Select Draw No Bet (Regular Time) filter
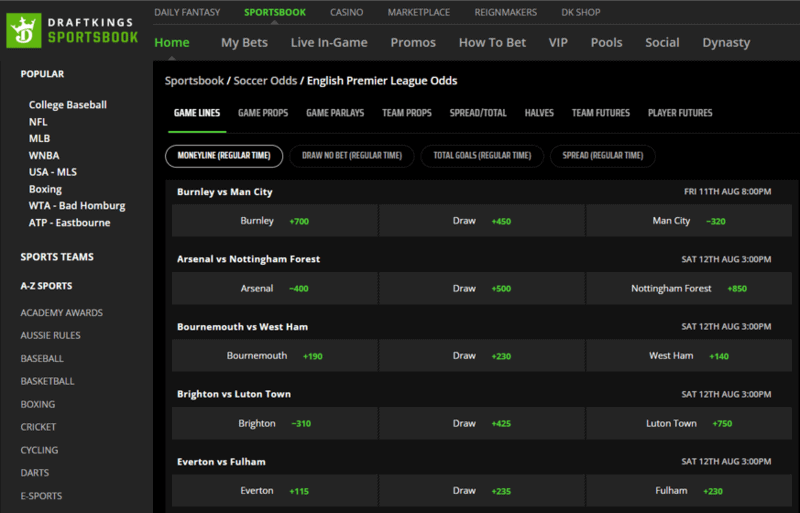Screen dimensions: 800x513 (352, 156)
